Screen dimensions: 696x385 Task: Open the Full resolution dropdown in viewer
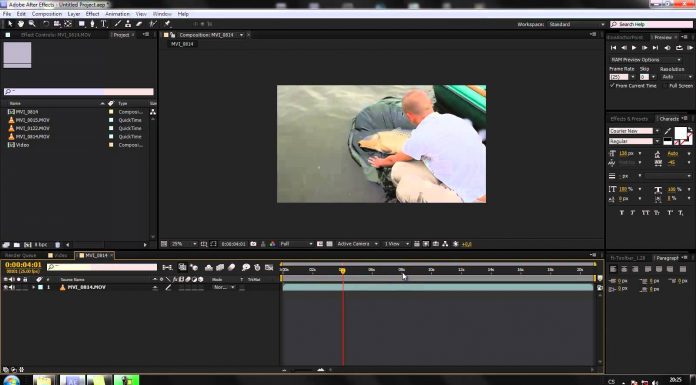(x=296, y=244)
